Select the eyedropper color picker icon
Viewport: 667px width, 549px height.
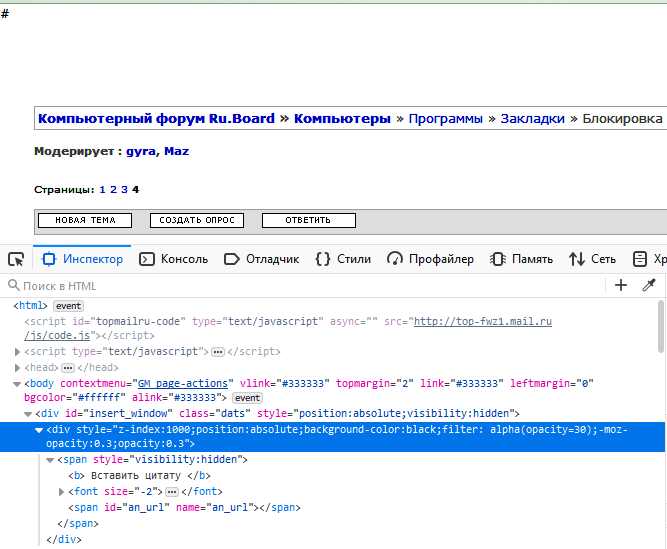pyautogui.click(x=649, y=285)
